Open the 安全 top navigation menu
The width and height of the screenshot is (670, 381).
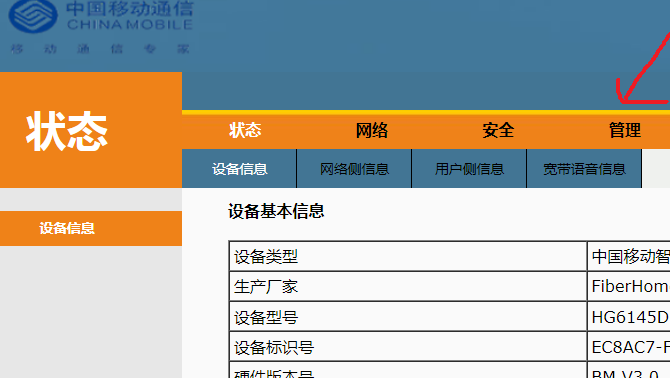498,130
